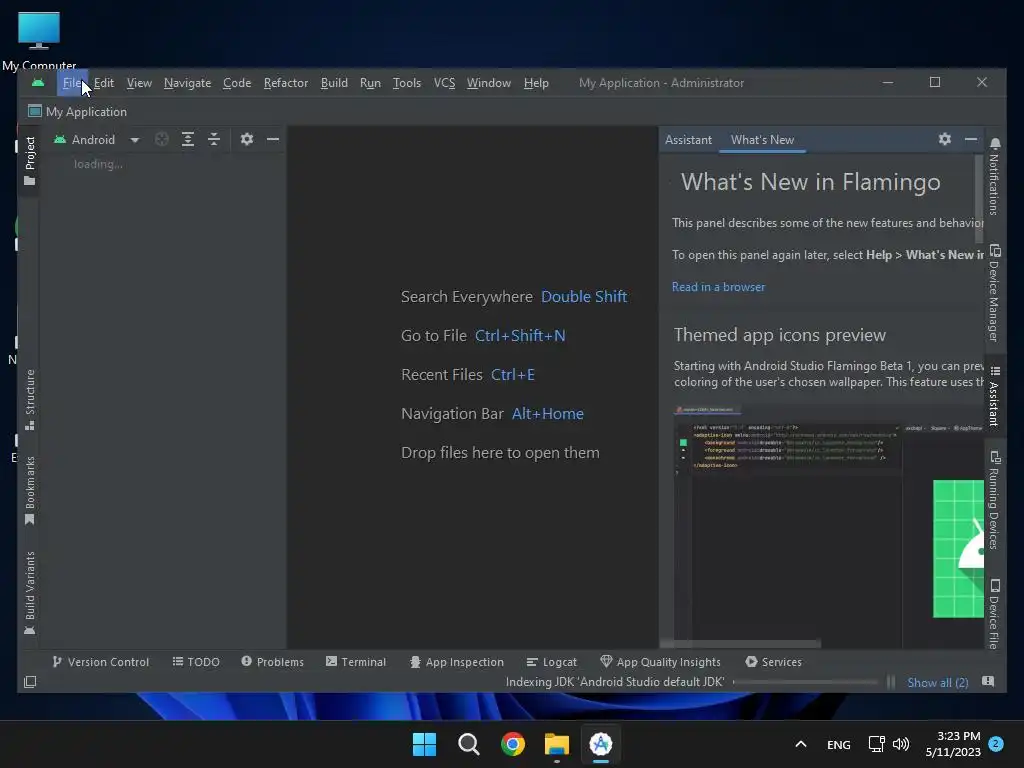Screen dimensions: 1024x768
Task: Toggle the Device File Explorer sidebar tab
Action: pyautogui.click(x=994, y=613)
